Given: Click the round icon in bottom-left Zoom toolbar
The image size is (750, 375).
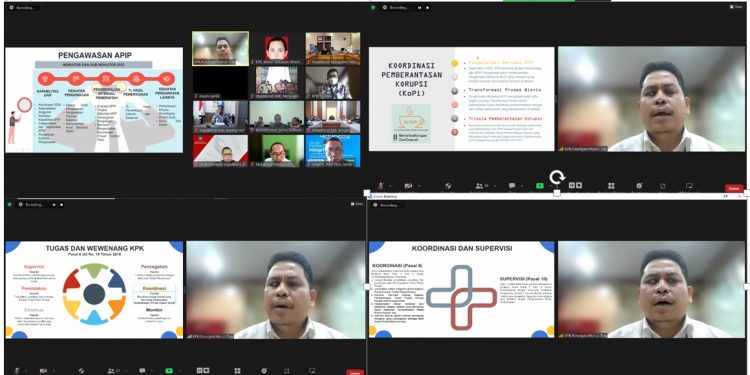Looking at the screenshot, I should [264, 371].
